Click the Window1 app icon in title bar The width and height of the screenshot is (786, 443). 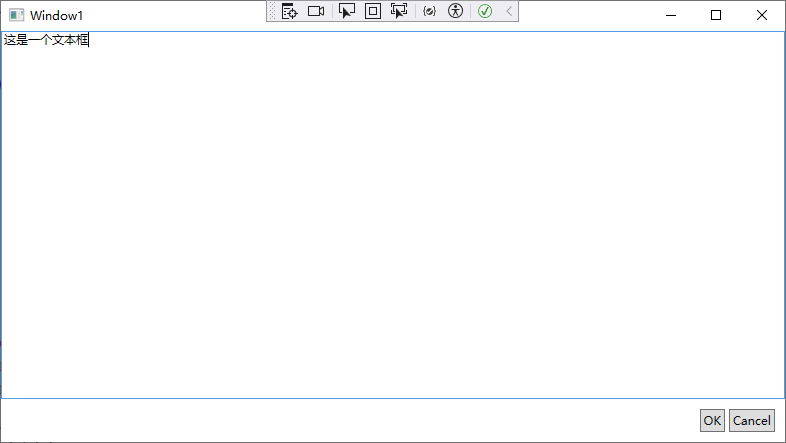tap(17, 15)
